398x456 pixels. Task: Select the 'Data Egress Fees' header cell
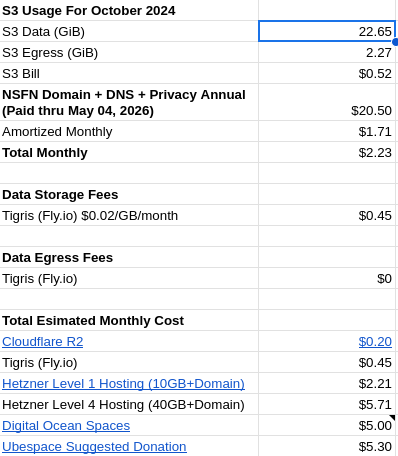(129, 257)
